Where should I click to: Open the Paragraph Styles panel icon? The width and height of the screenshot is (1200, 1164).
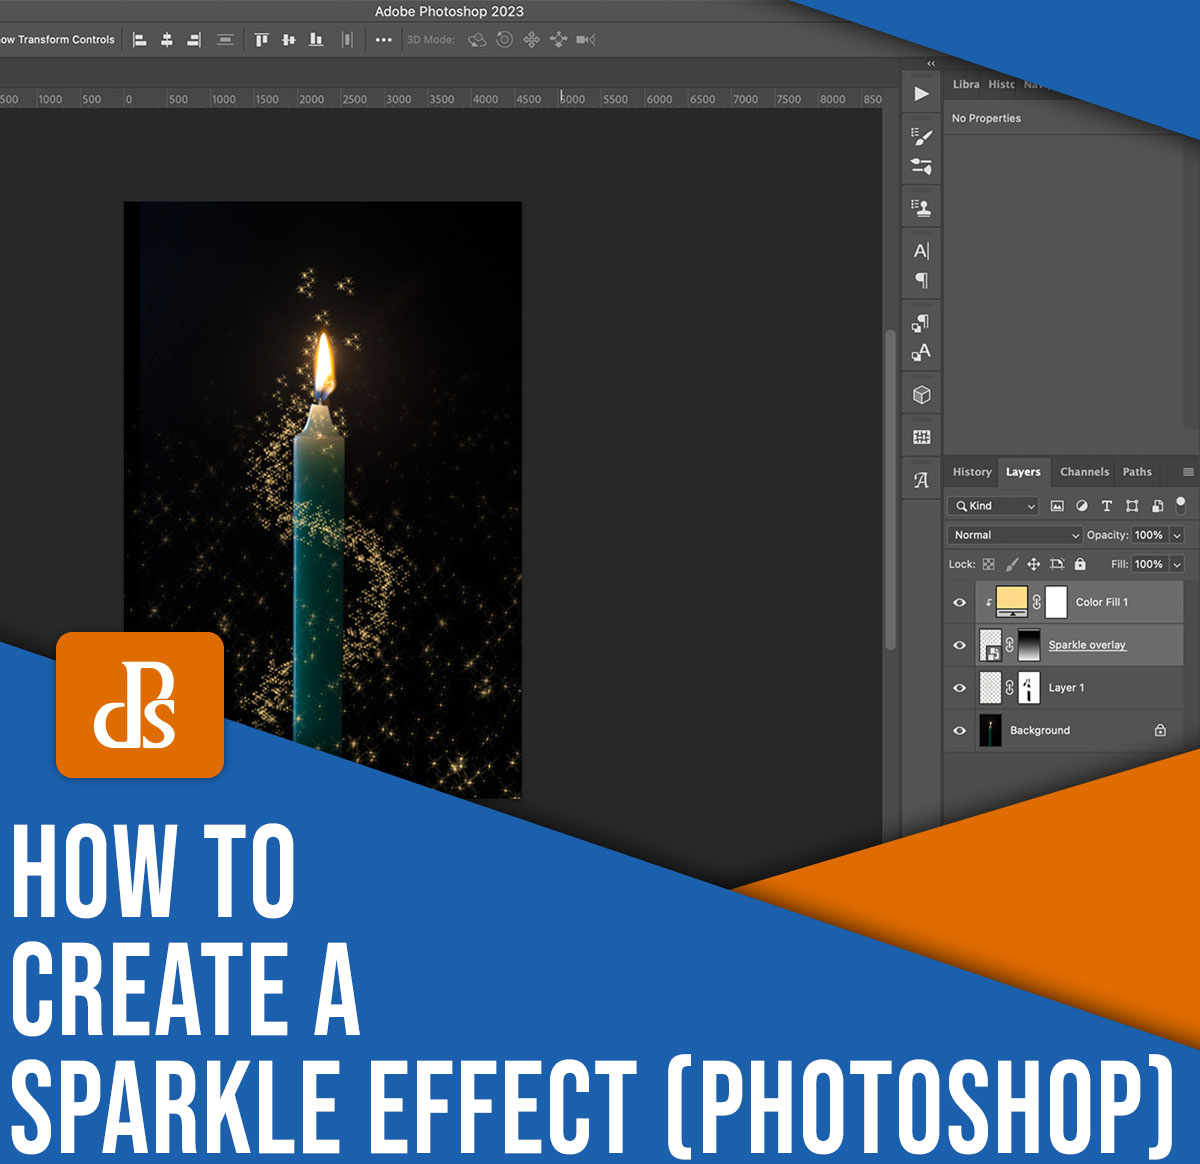922,322
